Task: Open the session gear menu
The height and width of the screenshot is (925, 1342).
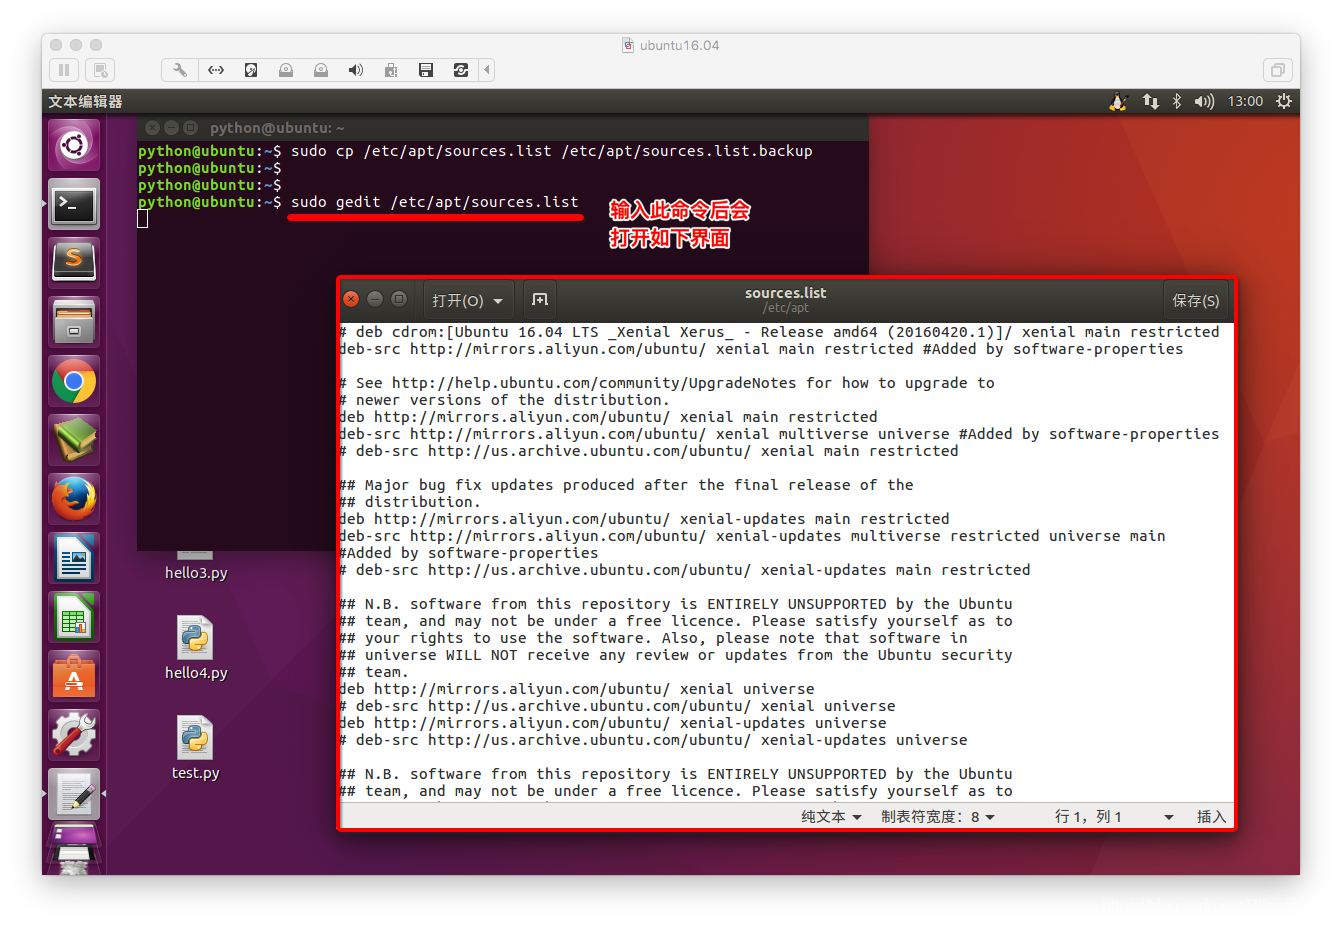Action: coord(1284,102)
